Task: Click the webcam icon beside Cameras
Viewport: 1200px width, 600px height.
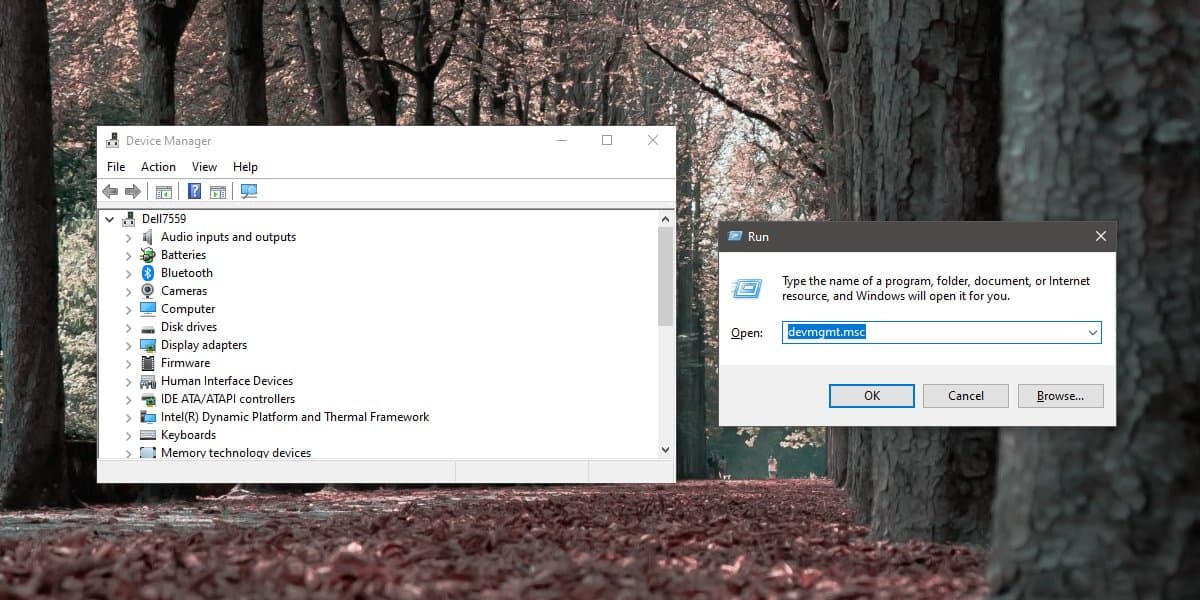Action: click(148, 291)
